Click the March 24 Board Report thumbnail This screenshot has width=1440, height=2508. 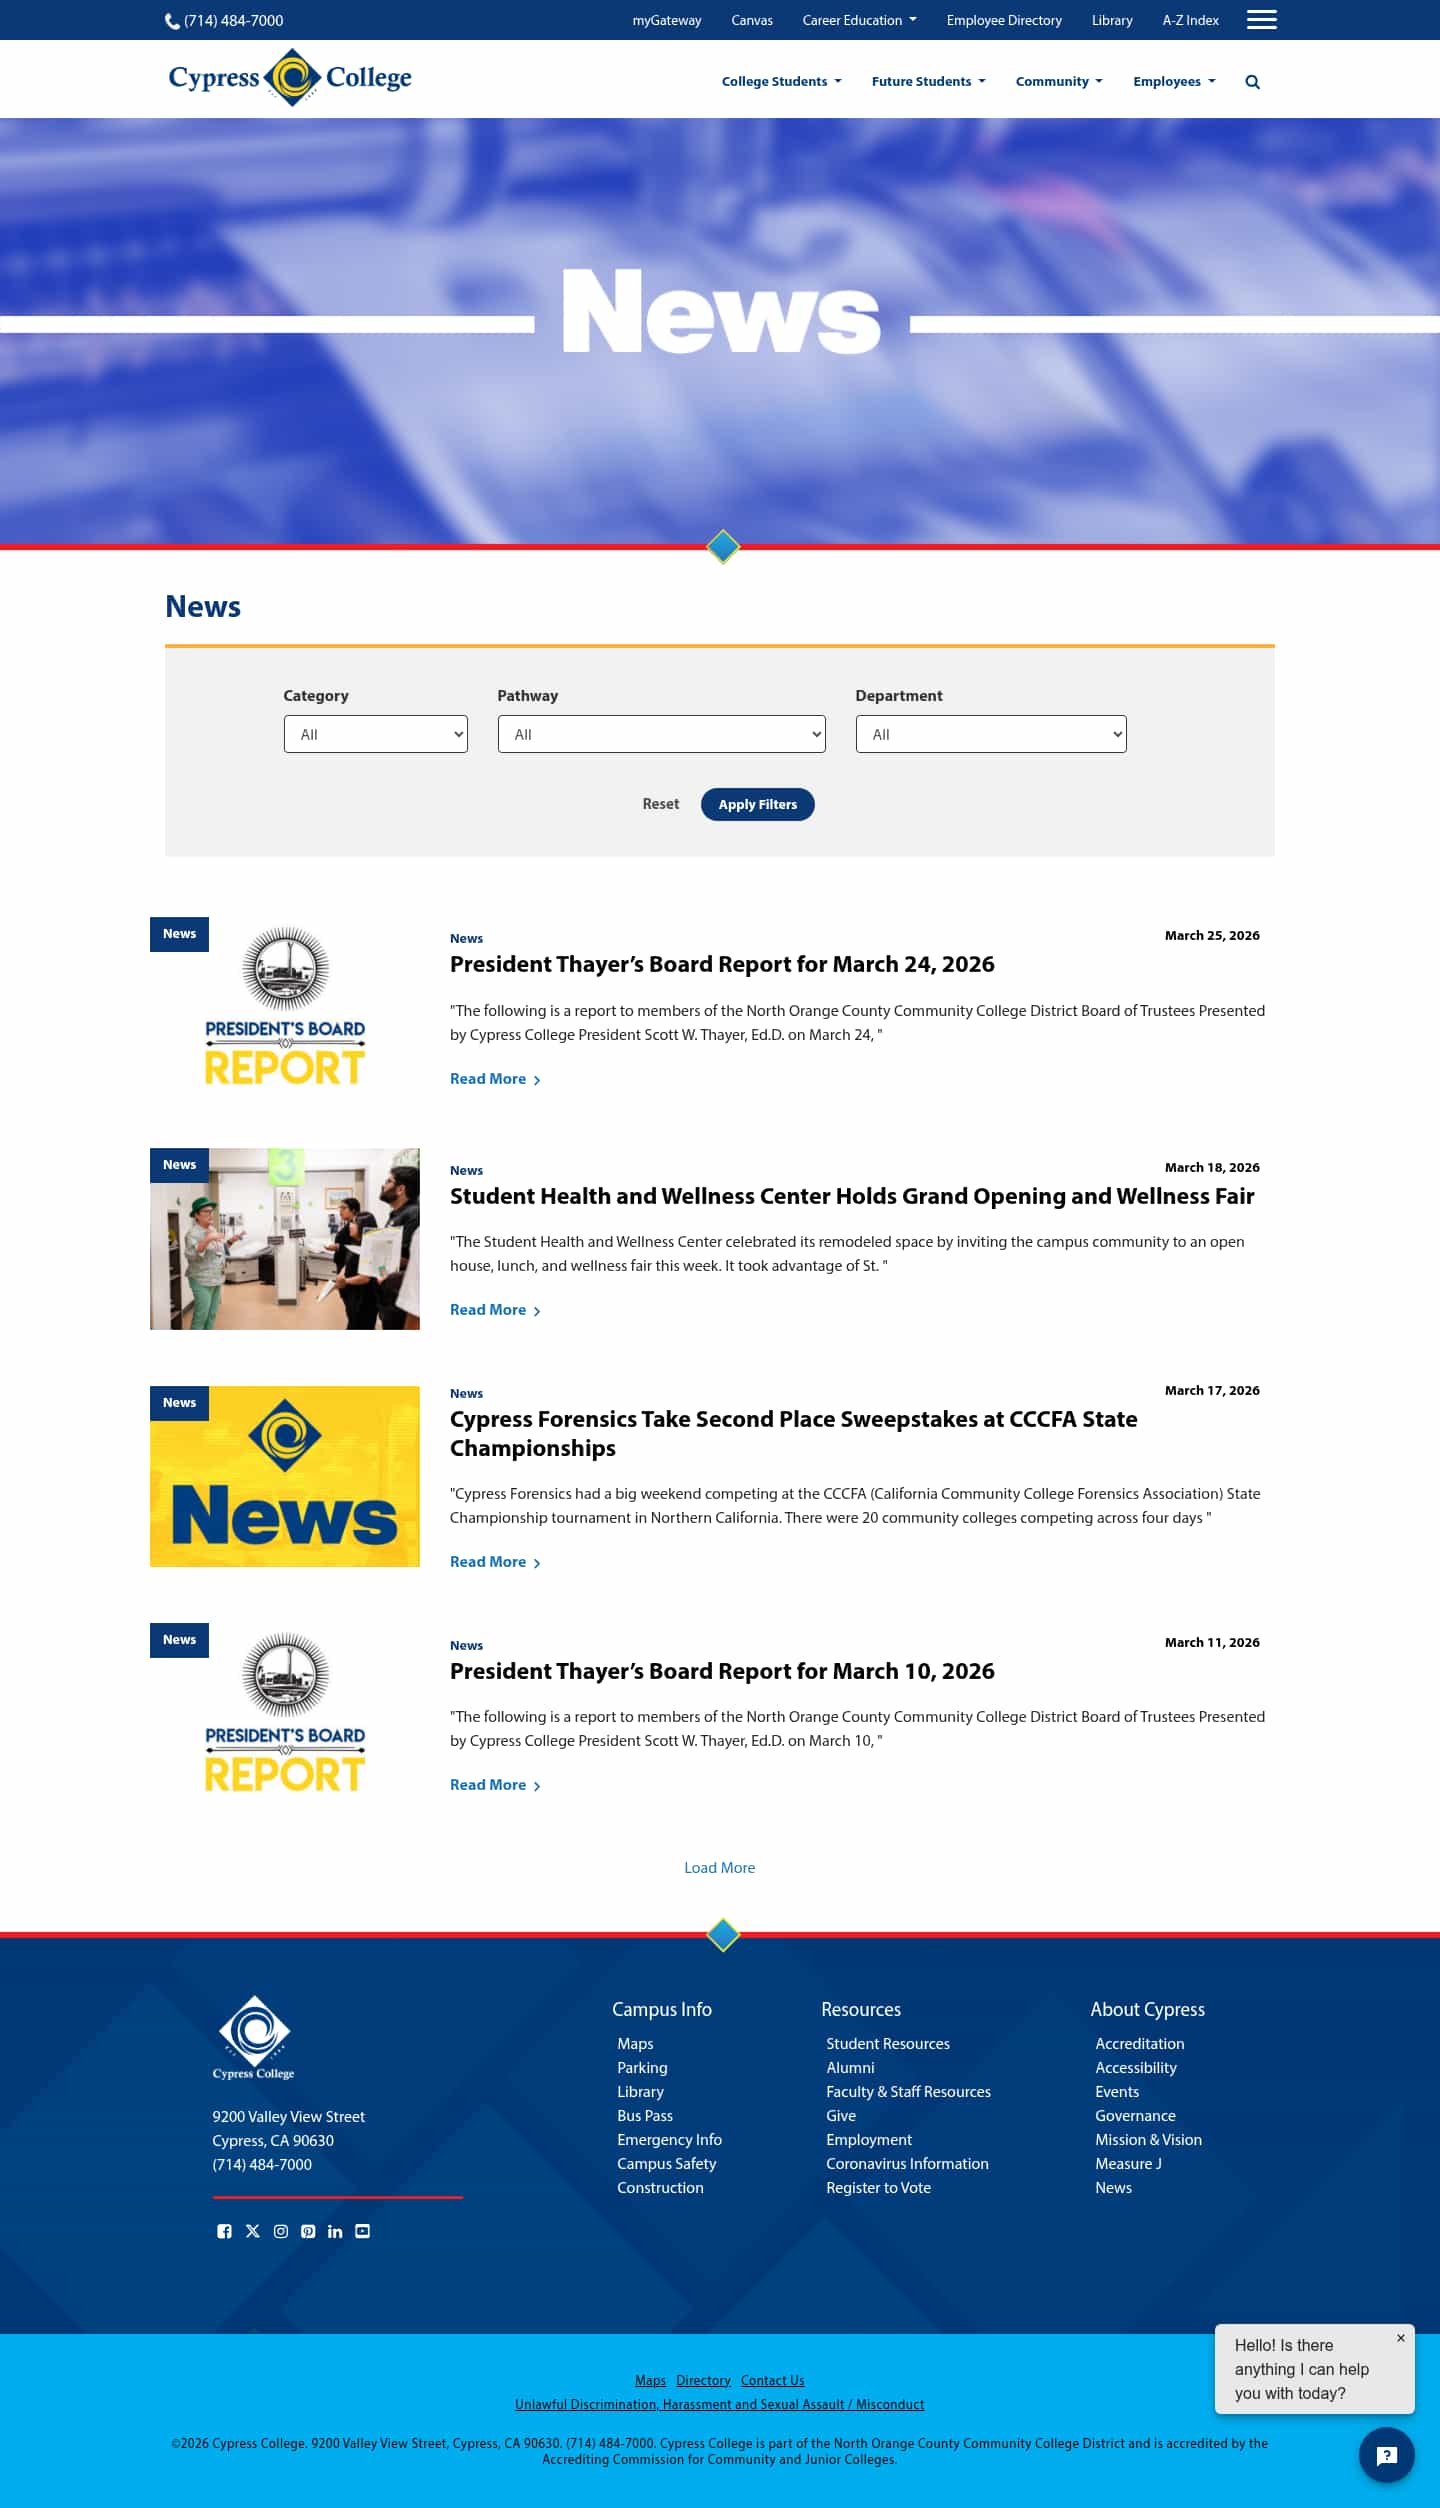(285, 1007)
